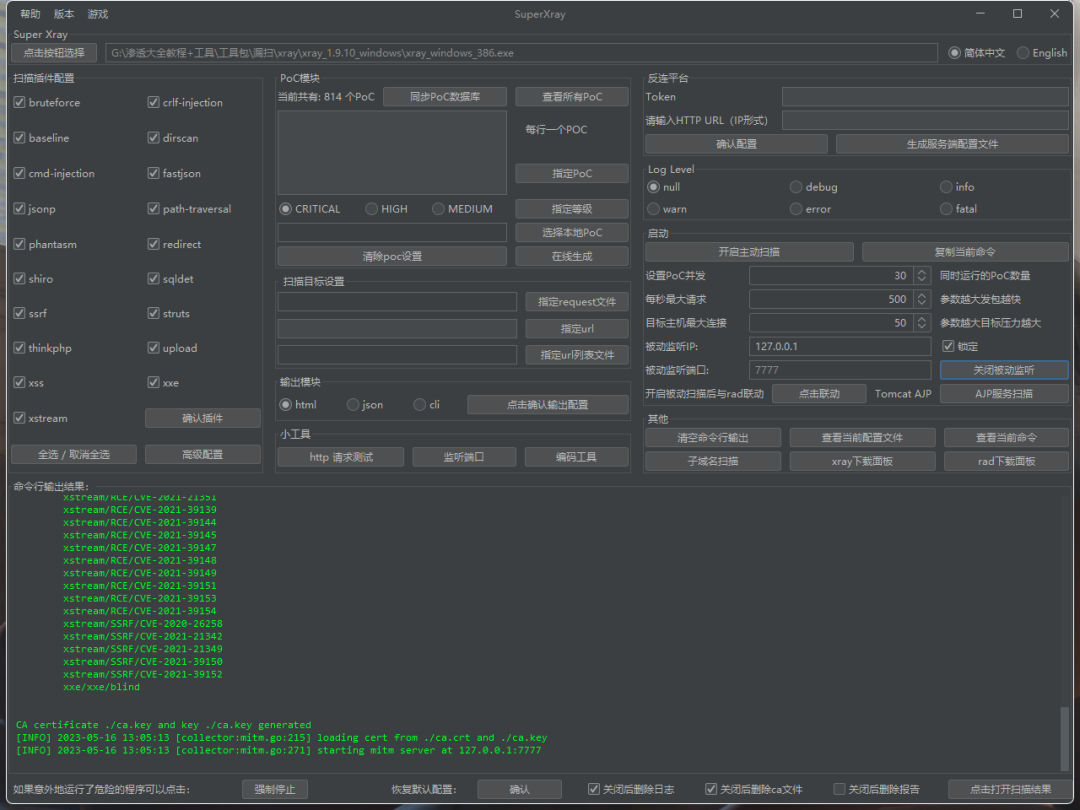Focus the url input field beside 指定url
This screenshot has width=1080, height=810.
pos(397,329)
